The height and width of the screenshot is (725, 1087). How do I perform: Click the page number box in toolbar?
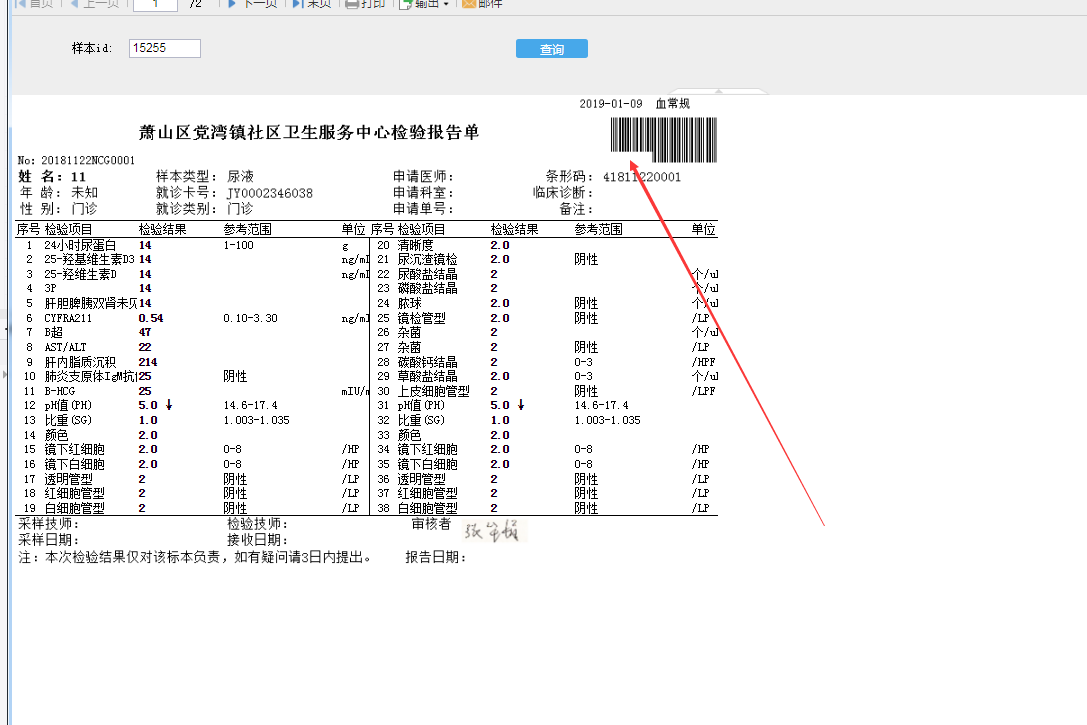click(x=155, y=4)
